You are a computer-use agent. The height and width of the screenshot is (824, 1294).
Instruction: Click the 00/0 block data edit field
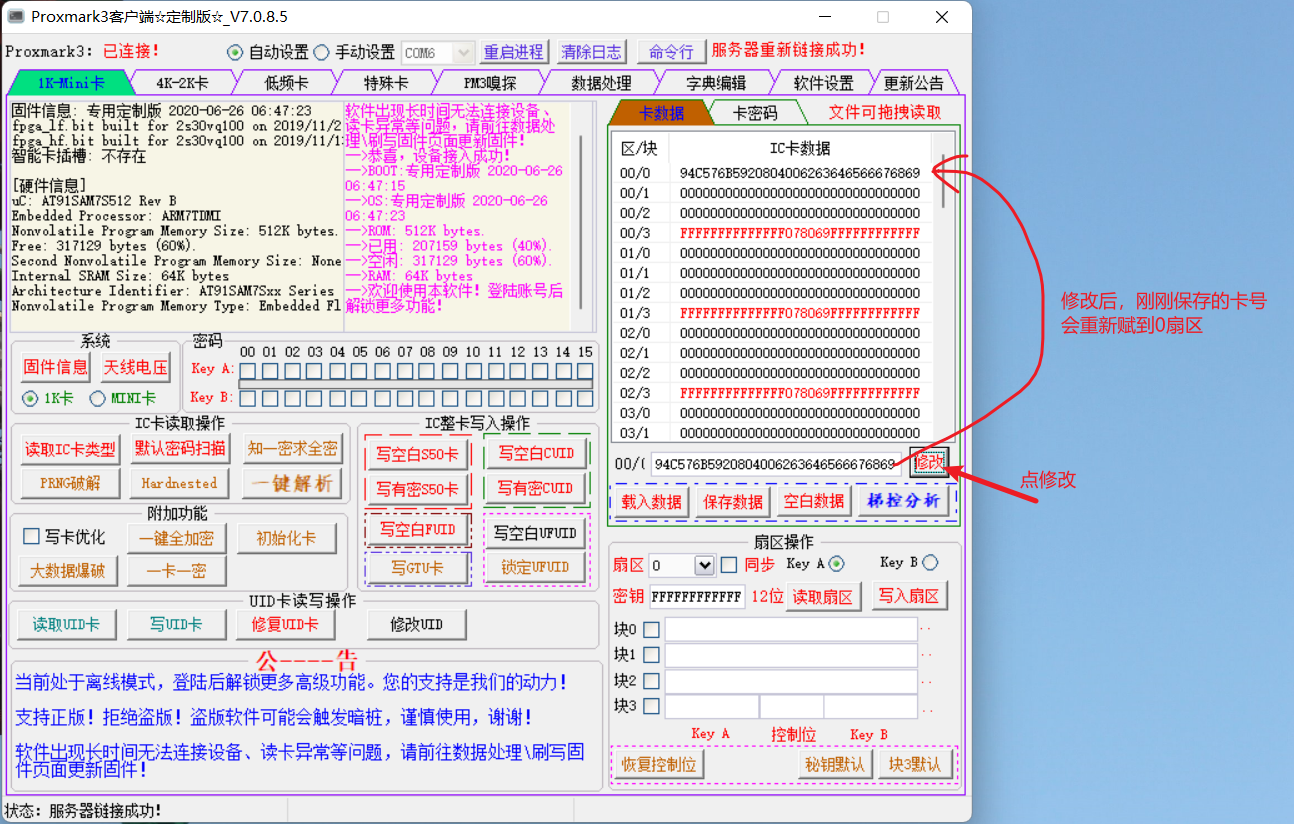[x=775, y=464]
